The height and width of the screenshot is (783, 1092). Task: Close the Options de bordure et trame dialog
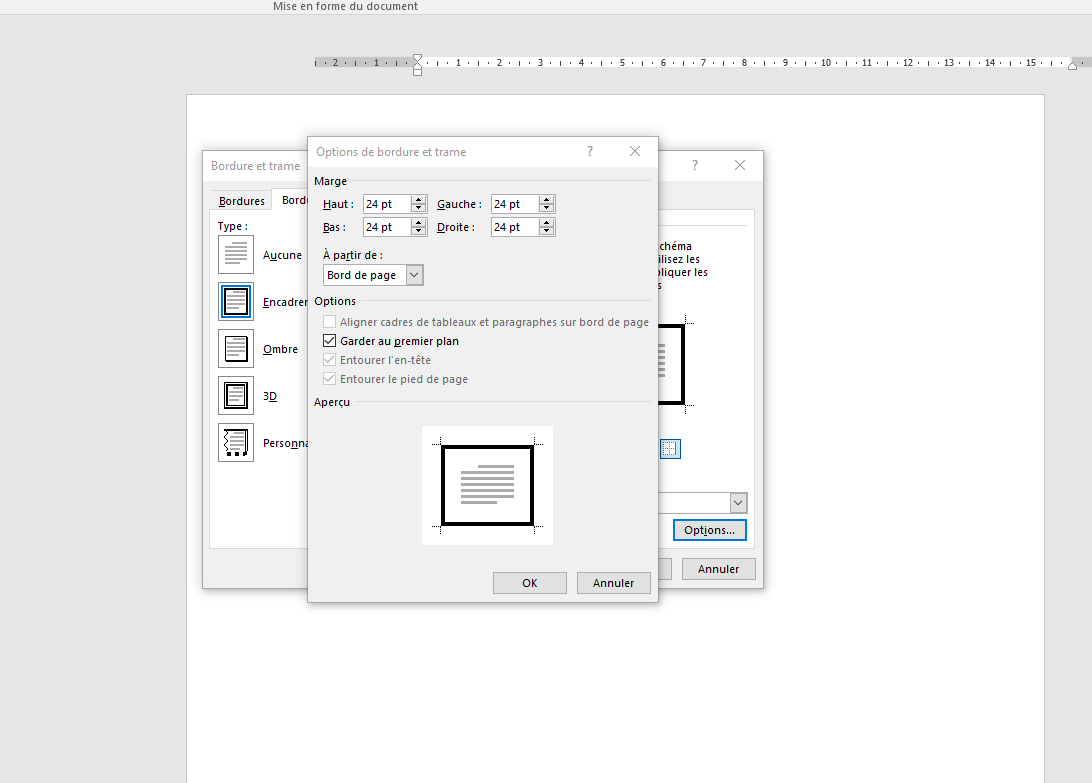pyautogui.click(x=634, y=151)
